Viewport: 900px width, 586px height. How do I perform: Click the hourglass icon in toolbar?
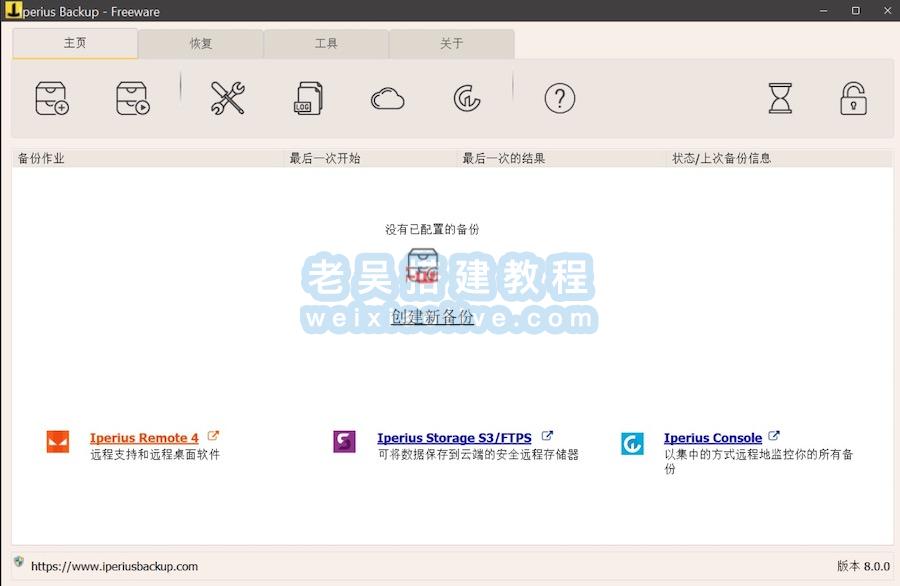click(x=780, y=98)
